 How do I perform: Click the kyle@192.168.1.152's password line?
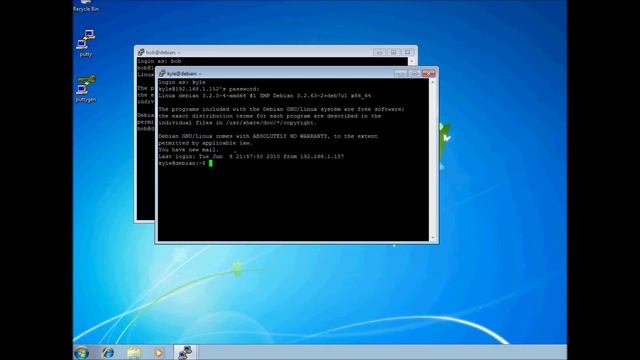[x=209, y=89]
